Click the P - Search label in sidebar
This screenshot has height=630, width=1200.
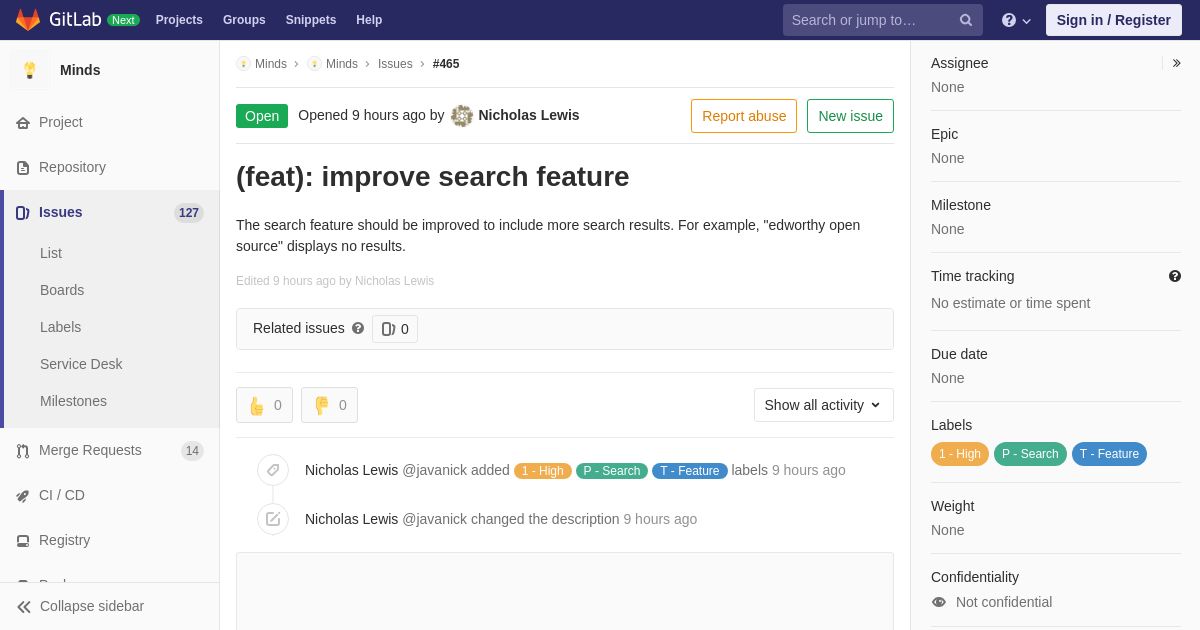pyautogui.click(x=1030, y=454)
